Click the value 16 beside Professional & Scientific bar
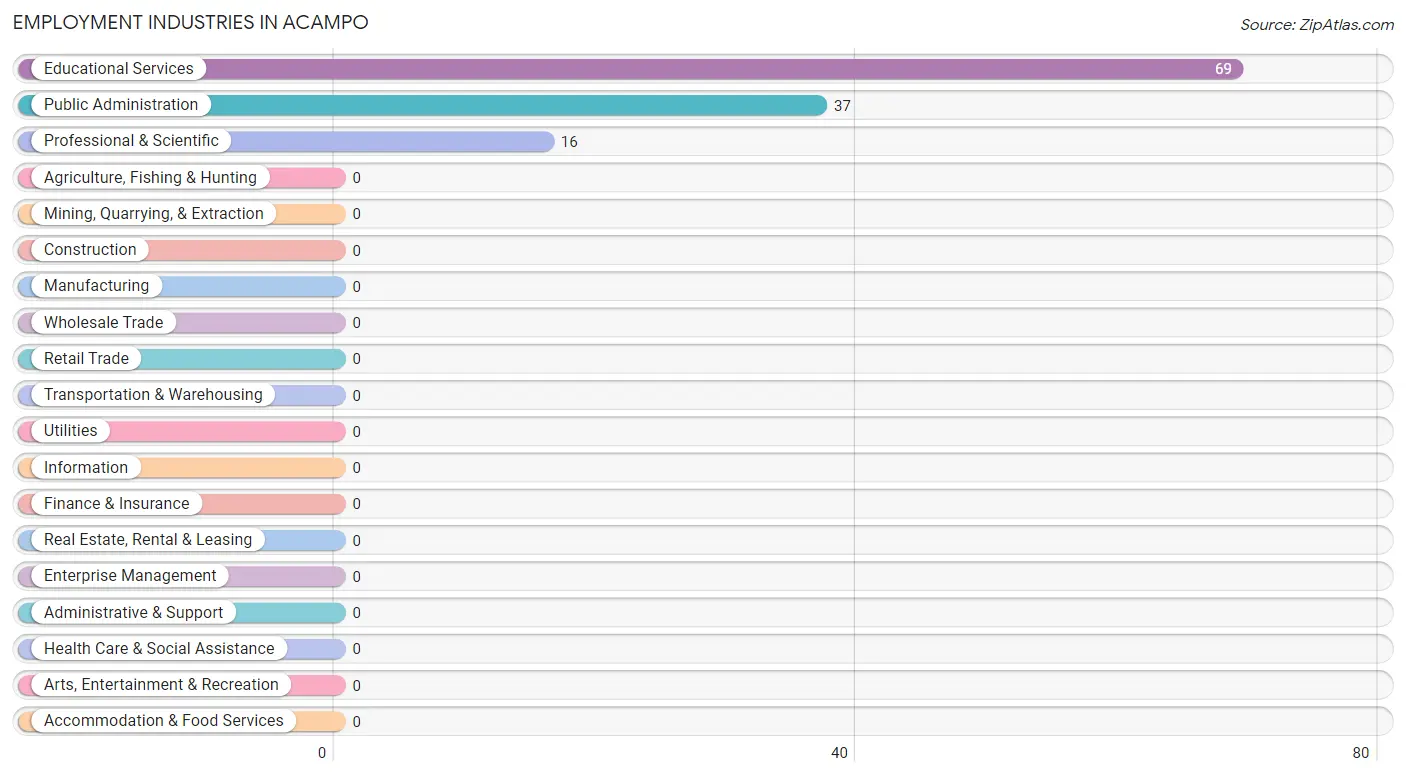The width and height of the screenshot is (1406, 776). coord(569,142)
